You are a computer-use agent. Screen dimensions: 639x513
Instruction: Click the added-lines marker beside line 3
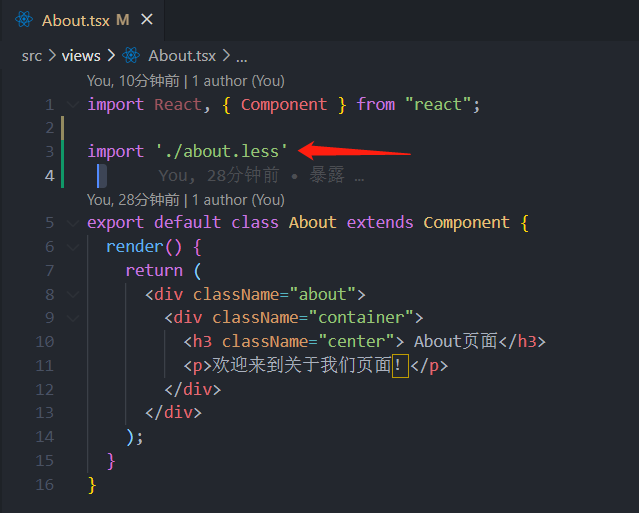click(62, 152)
